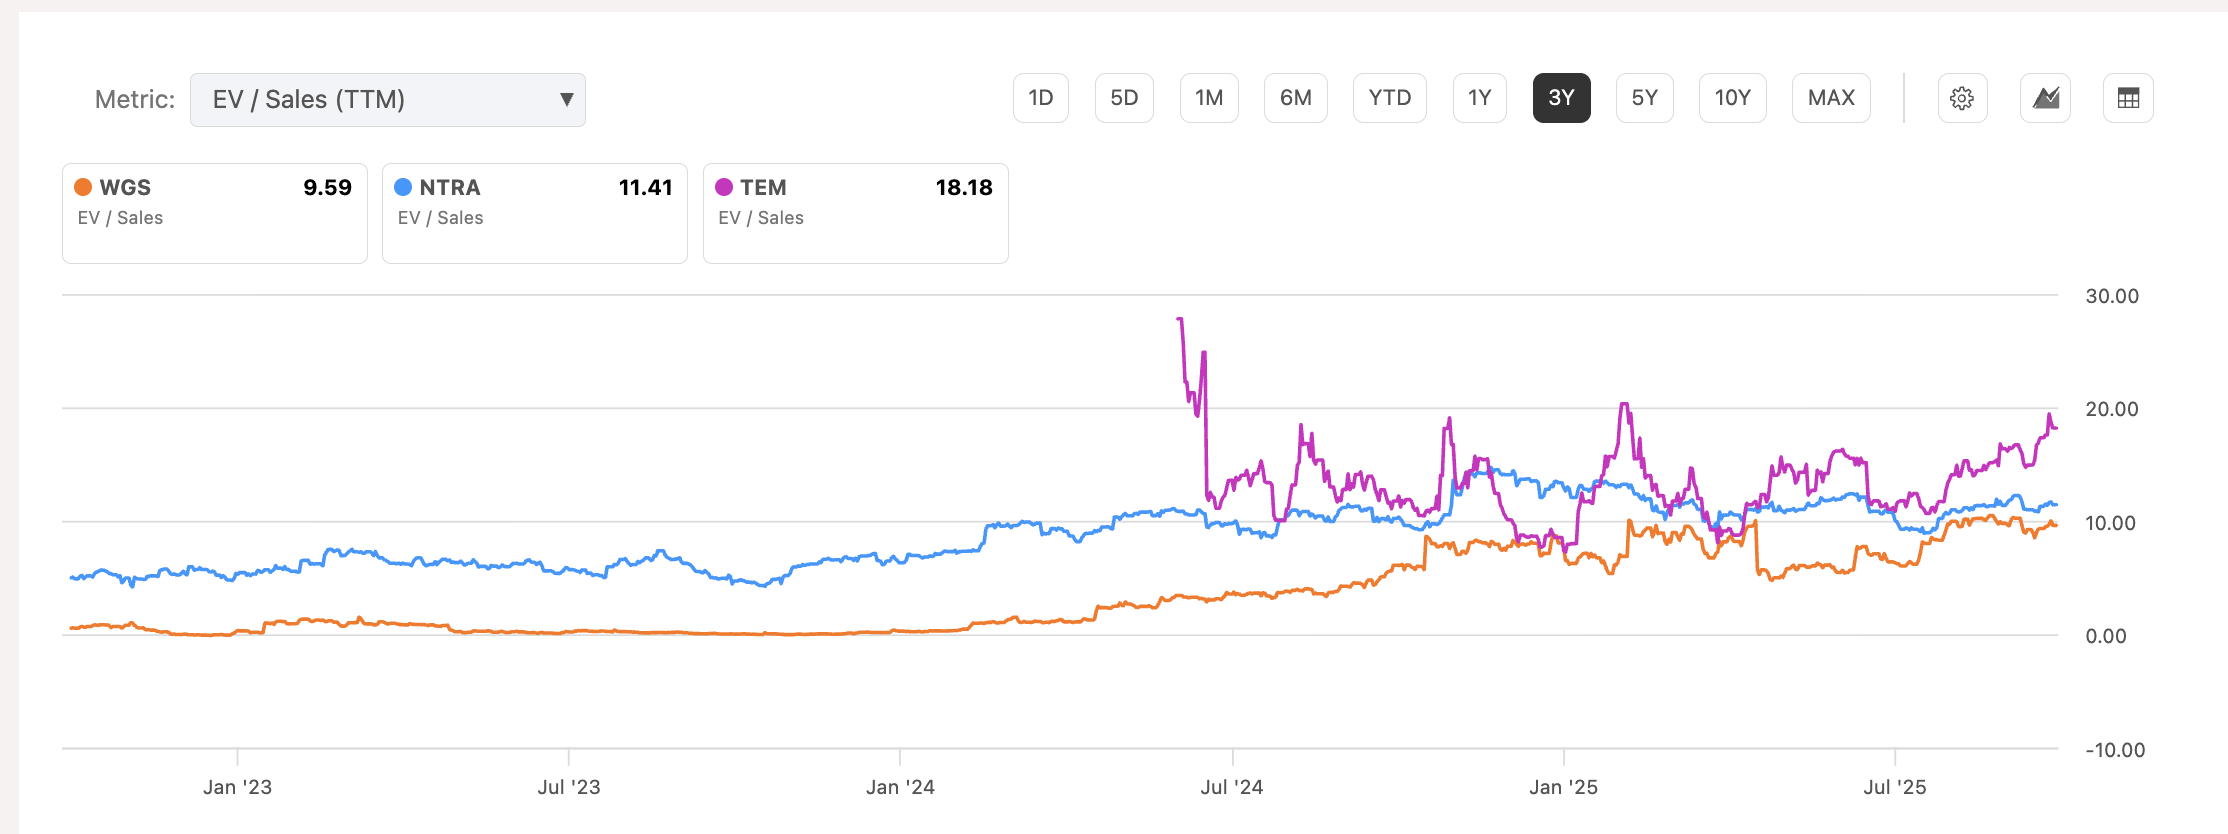Toggle visibility of the NTRA series card

click(x=535, y=213)
